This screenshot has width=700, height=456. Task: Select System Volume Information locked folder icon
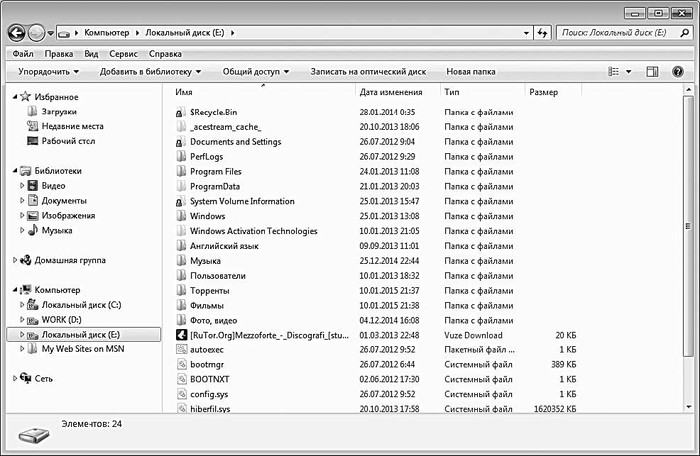(x=180, y=201)
